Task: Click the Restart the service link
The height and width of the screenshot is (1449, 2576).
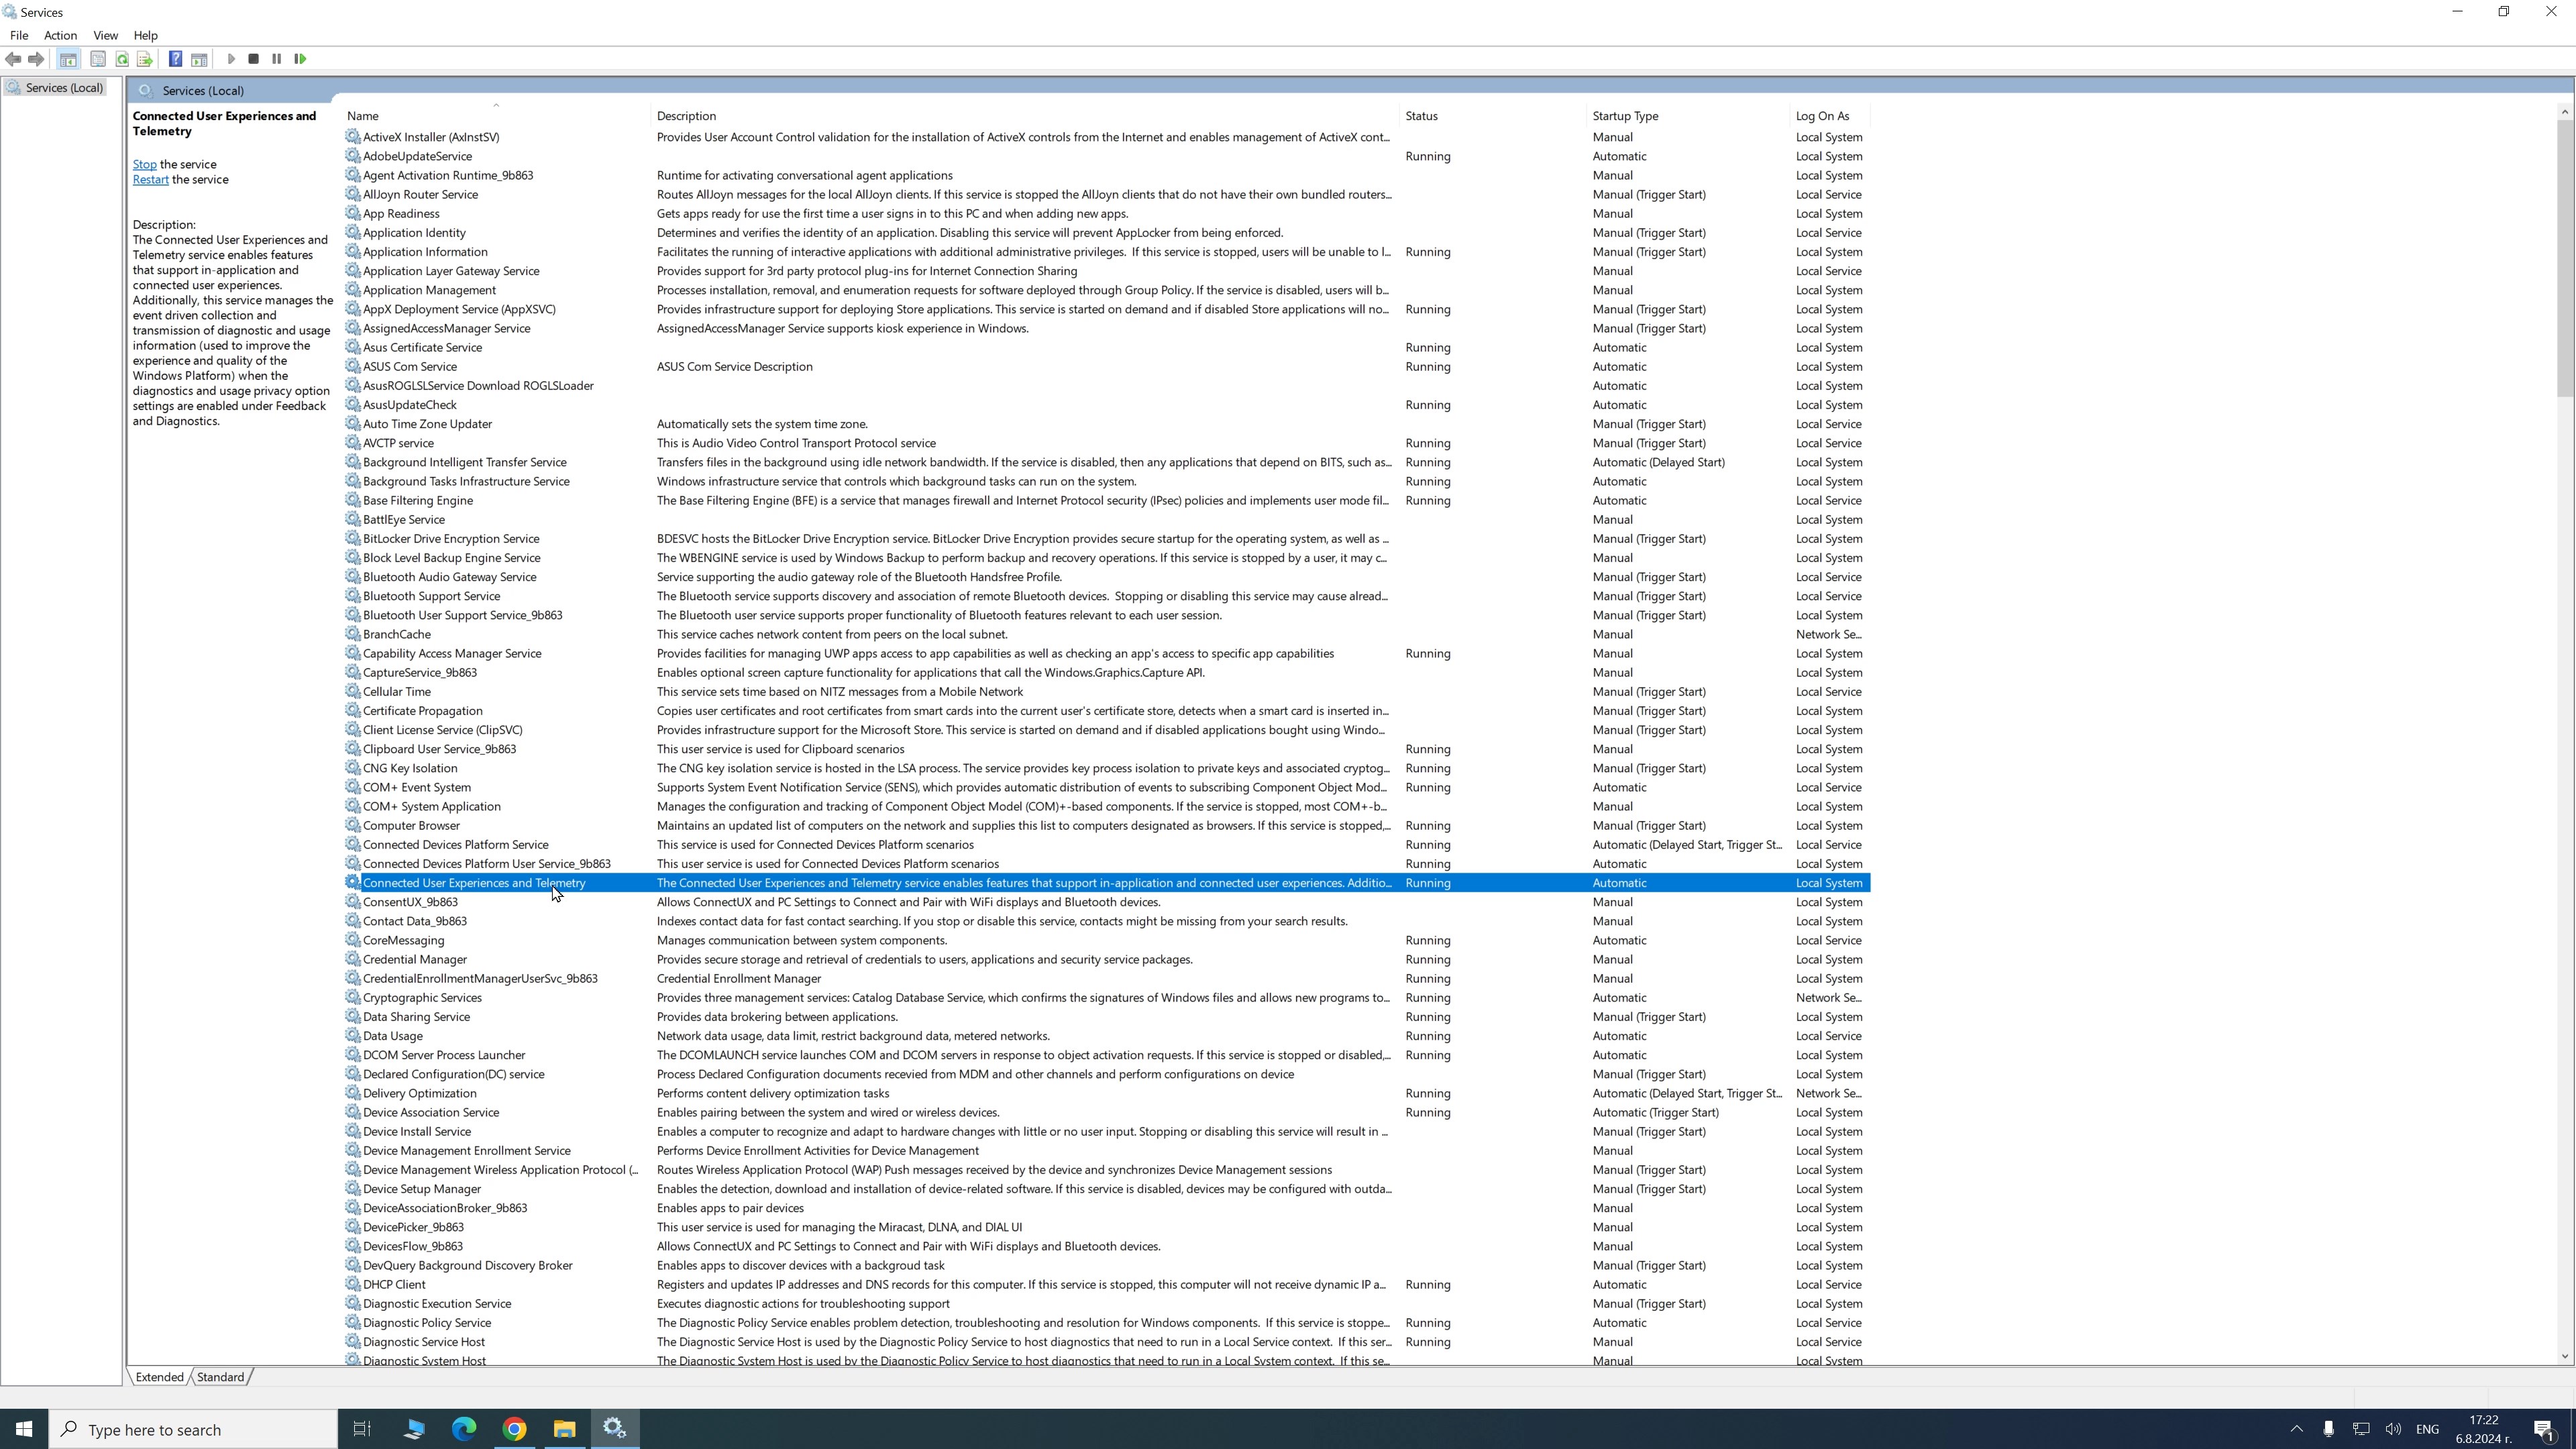Action: (150, 180)
